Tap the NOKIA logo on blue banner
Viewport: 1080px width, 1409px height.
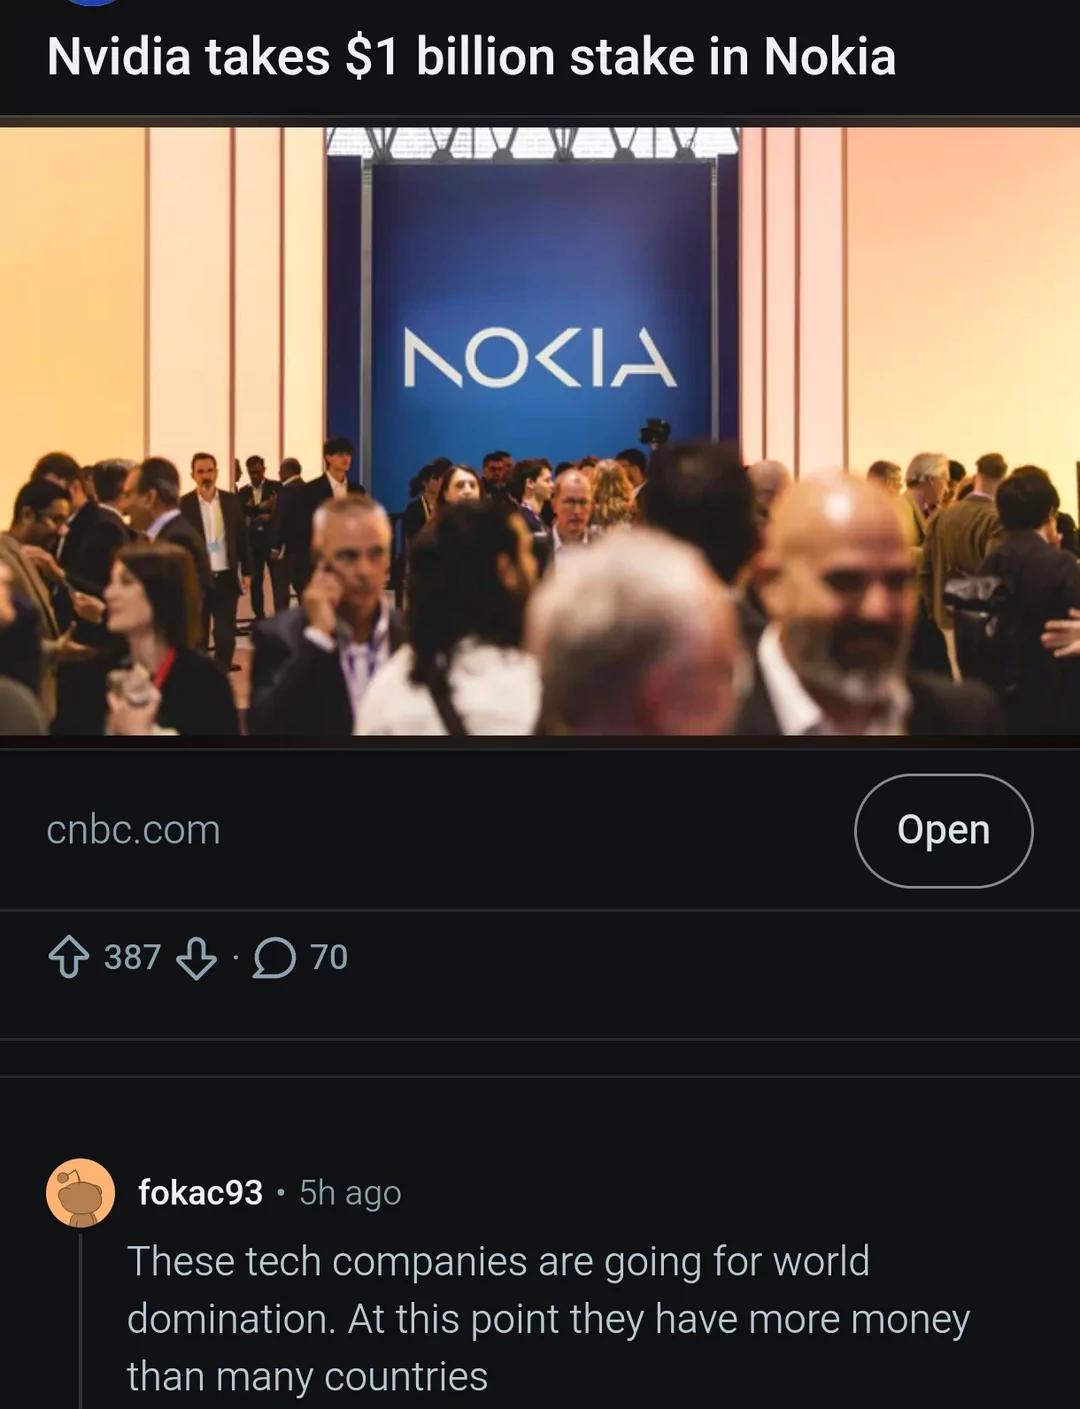point(540,357)
